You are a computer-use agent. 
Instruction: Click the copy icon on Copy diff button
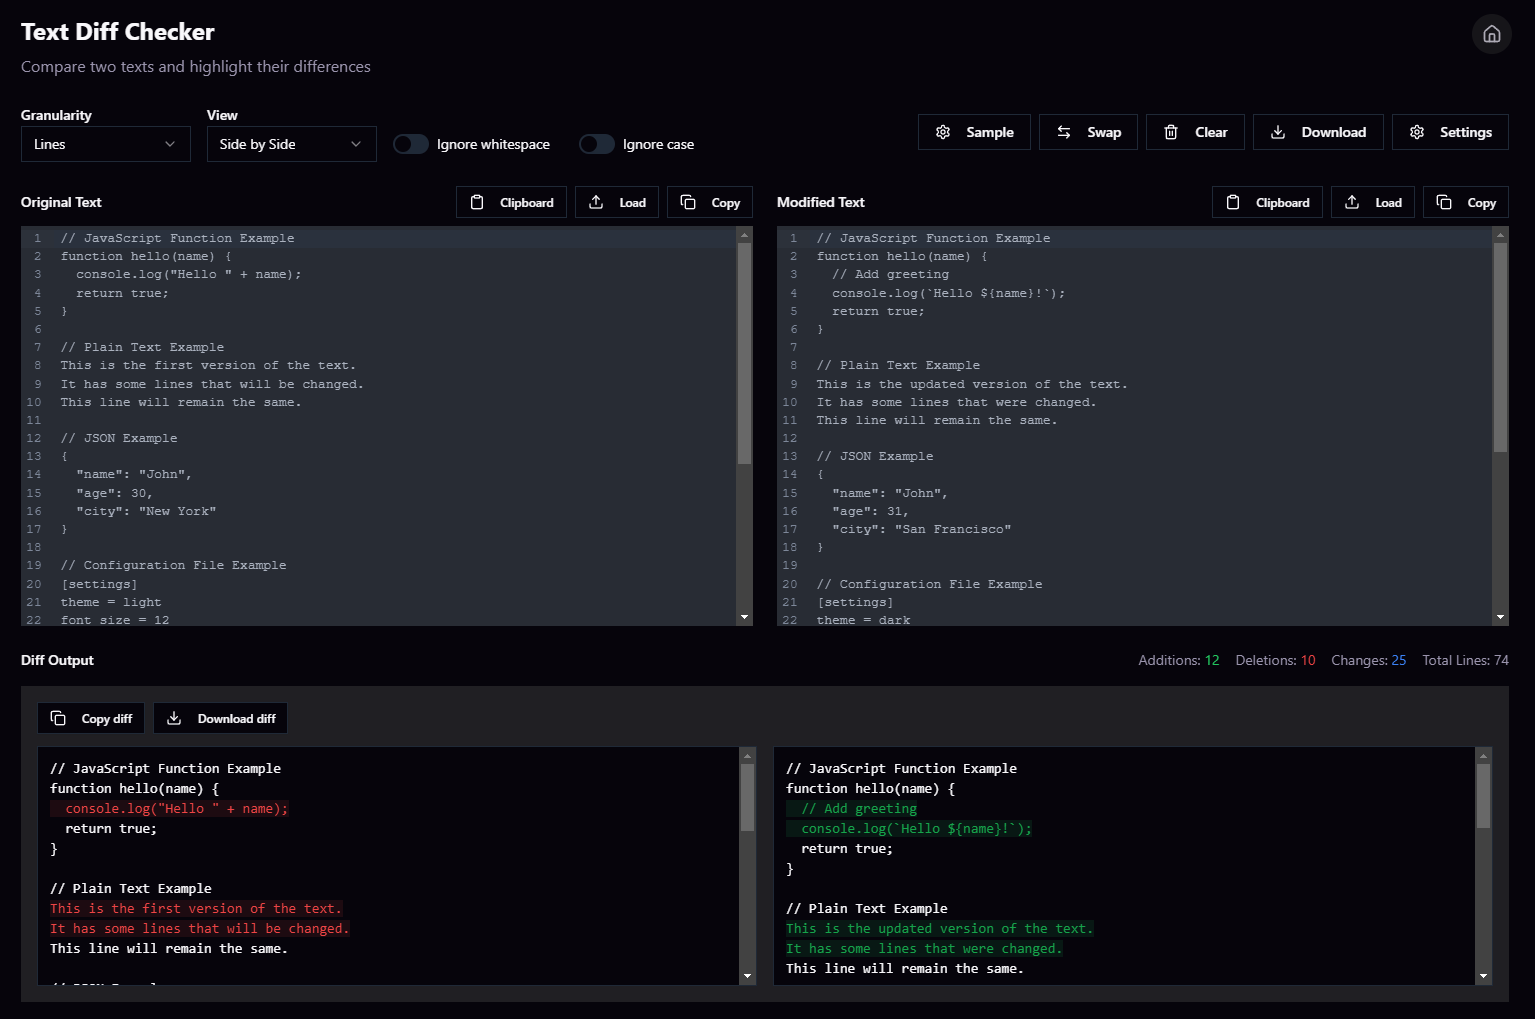(57, 718)
